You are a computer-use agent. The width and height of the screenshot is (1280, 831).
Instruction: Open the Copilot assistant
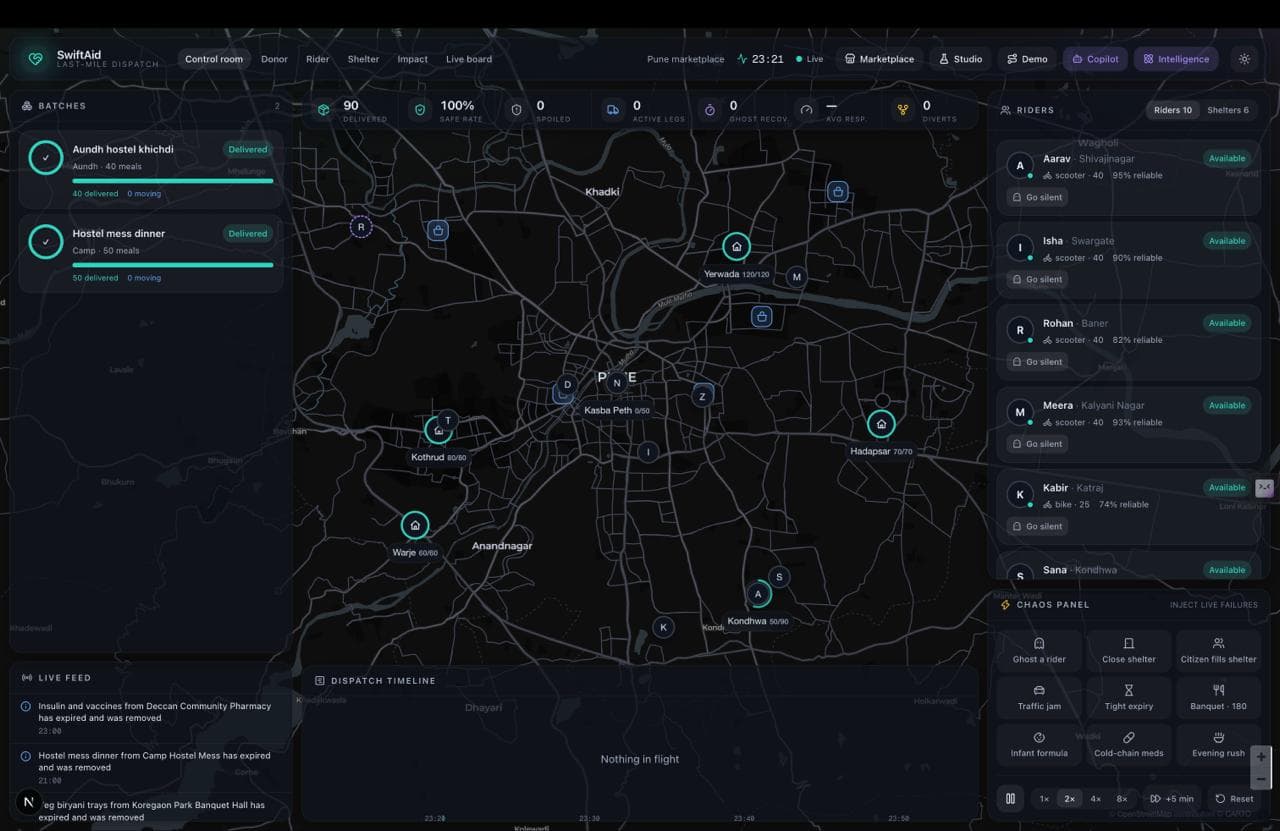pos(1095,59)
